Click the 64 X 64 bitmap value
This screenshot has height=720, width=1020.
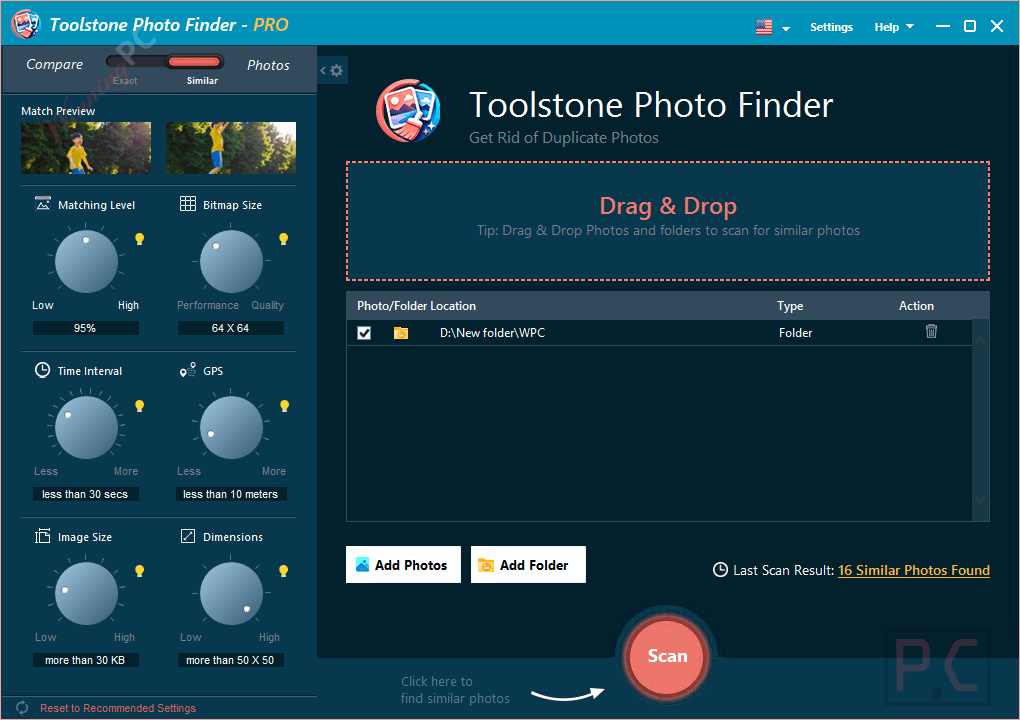[x=230, y=328]
